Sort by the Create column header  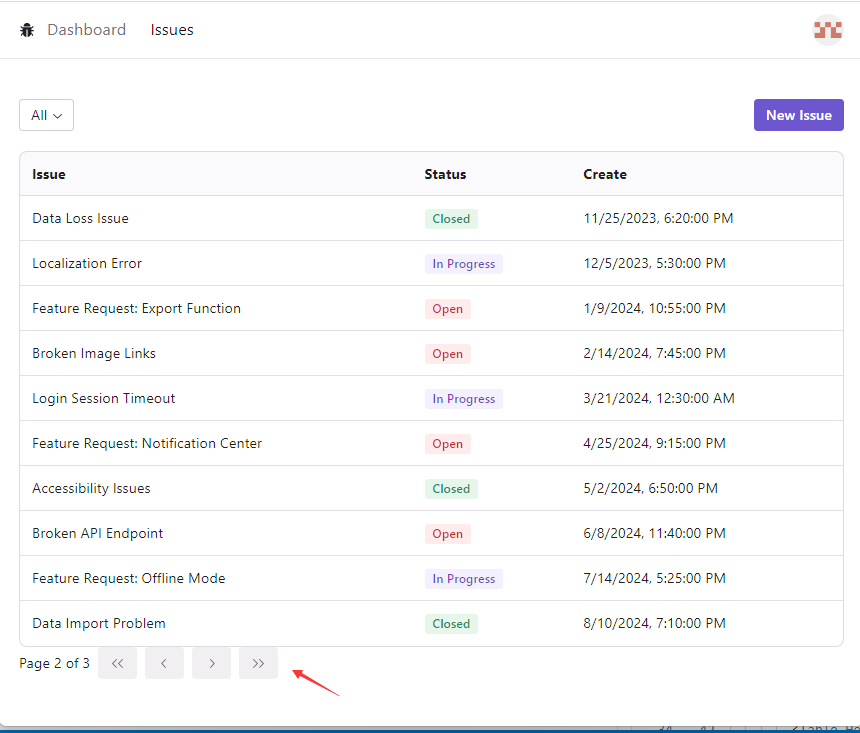pos(605,174)
